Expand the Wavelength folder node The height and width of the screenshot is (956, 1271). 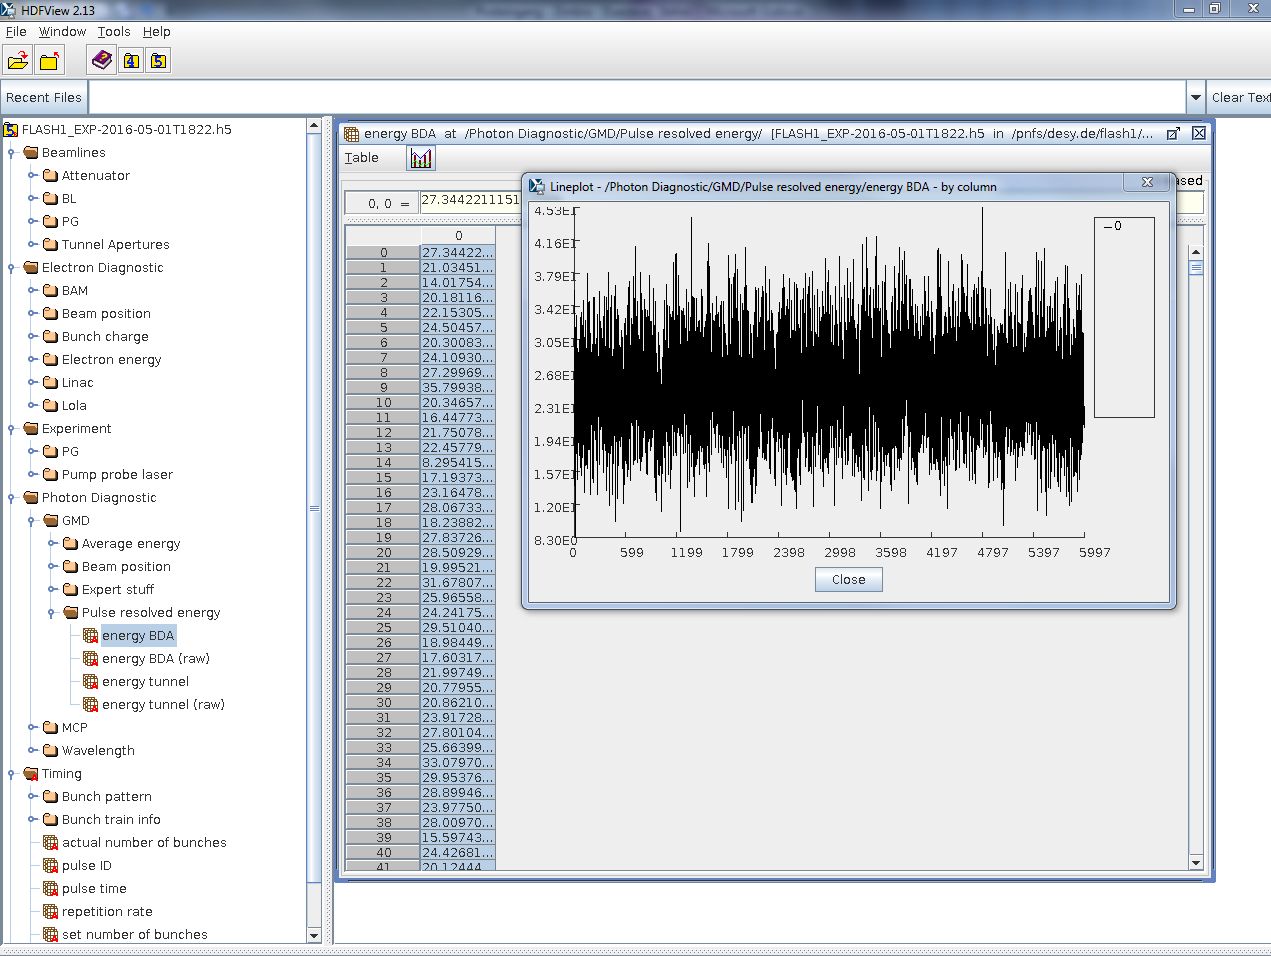32,750
